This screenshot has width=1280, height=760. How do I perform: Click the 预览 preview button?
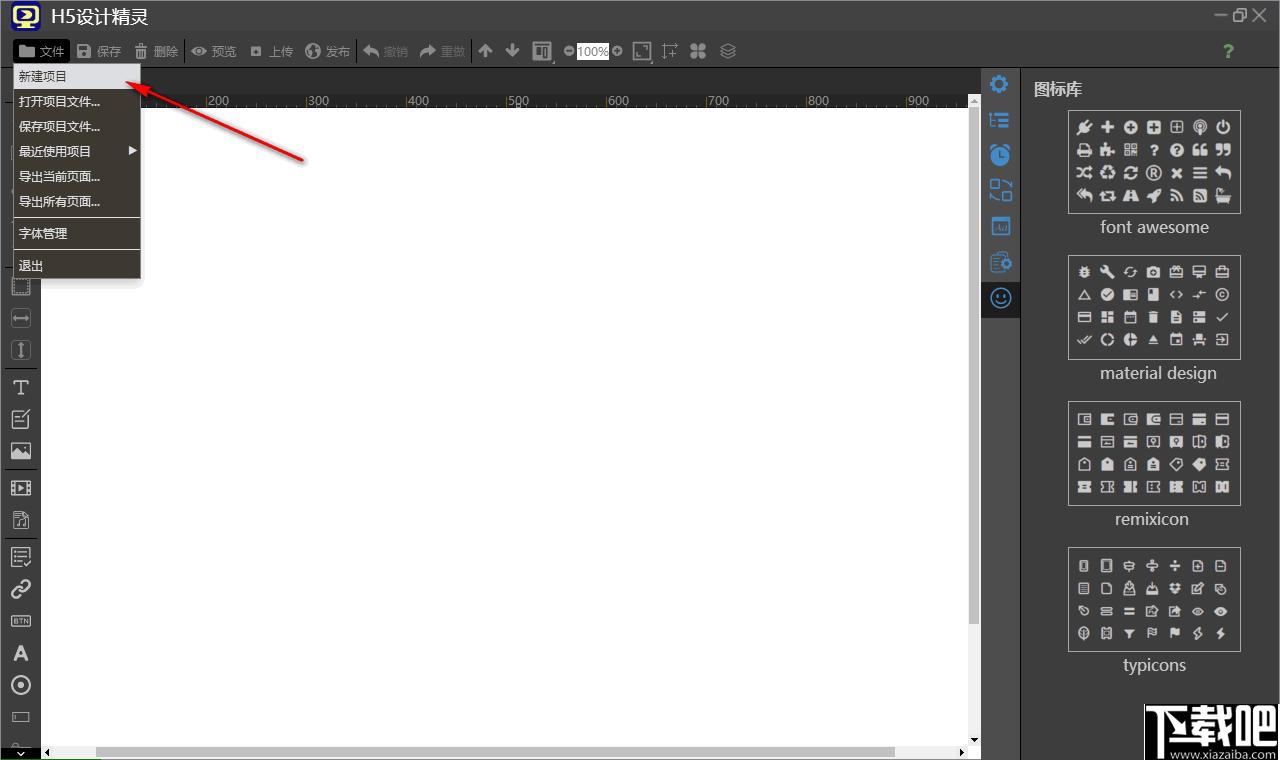click(213, 51)
